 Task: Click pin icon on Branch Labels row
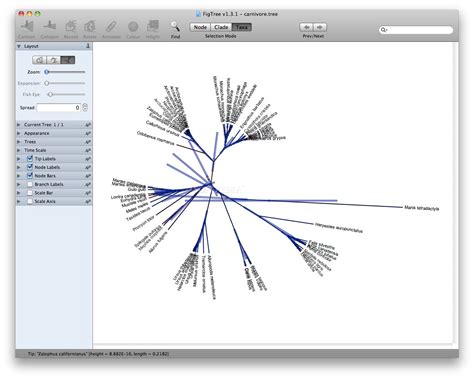point(88,184)
